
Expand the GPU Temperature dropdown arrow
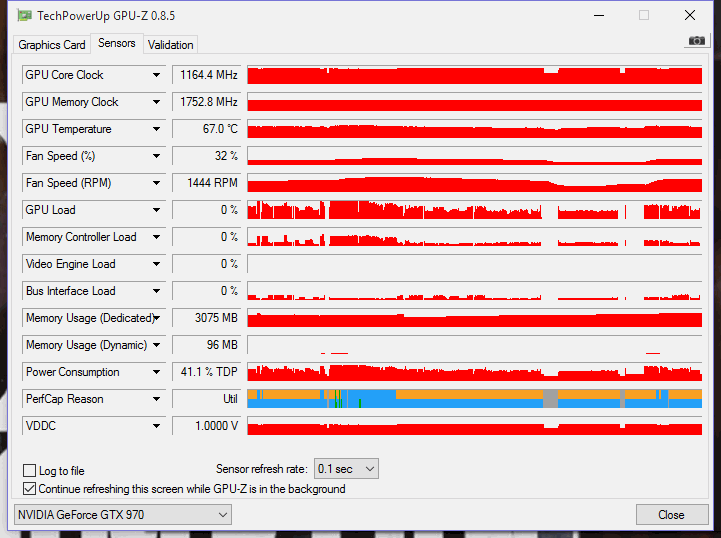pos(156,129)
